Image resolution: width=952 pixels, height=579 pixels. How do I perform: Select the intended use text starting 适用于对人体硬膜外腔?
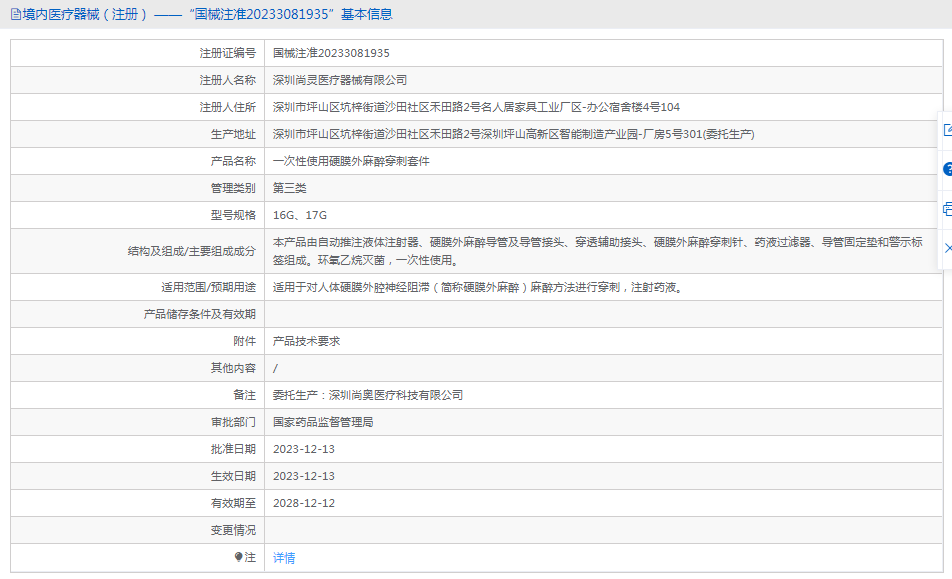pos(479,287)
